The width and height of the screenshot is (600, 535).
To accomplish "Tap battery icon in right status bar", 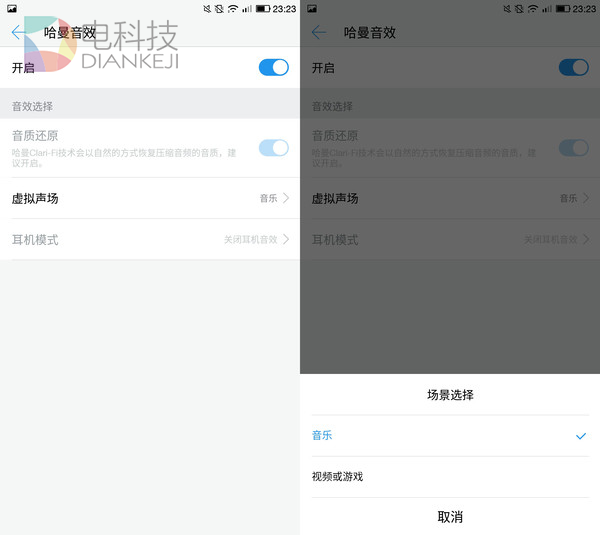I will tap(563, 8).
